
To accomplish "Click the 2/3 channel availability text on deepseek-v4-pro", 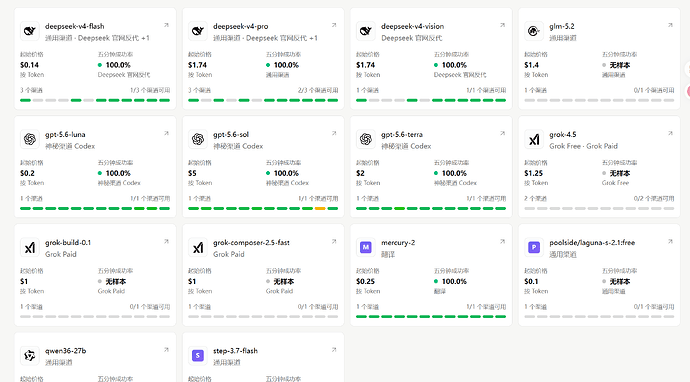I will tap(318, 90).
